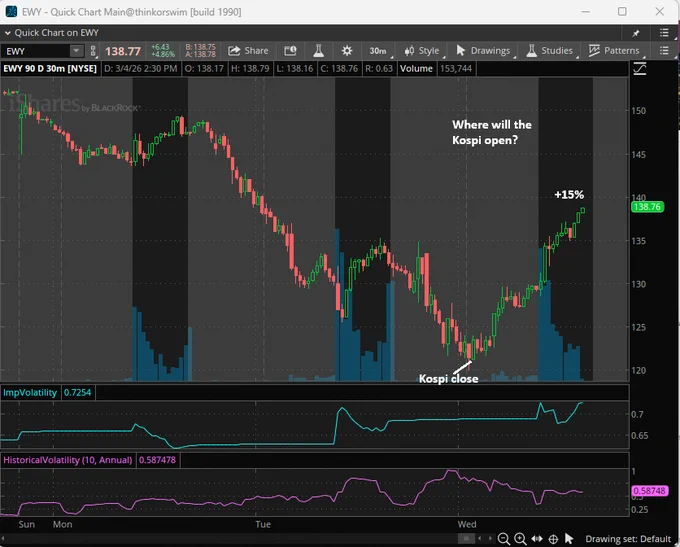Screen dimensions: 680x547
Task: Click the scroll right arrow near scrollbar
Action: 490,538
